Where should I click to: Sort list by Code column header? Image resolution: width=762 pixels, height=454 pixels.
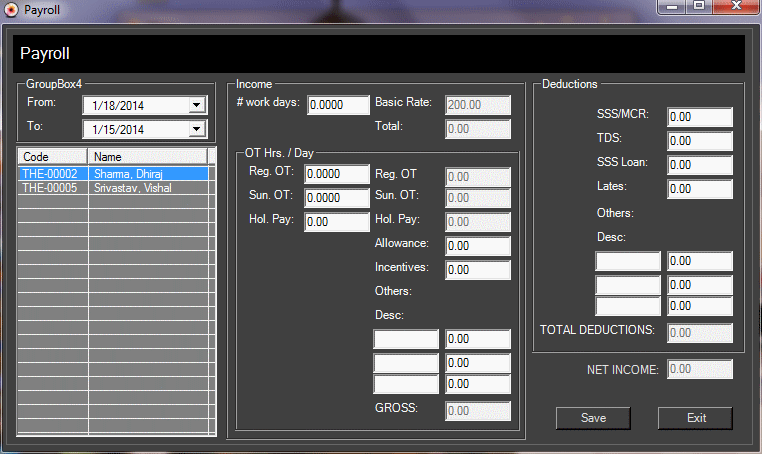pyautogui.click(x=53, y=157)
